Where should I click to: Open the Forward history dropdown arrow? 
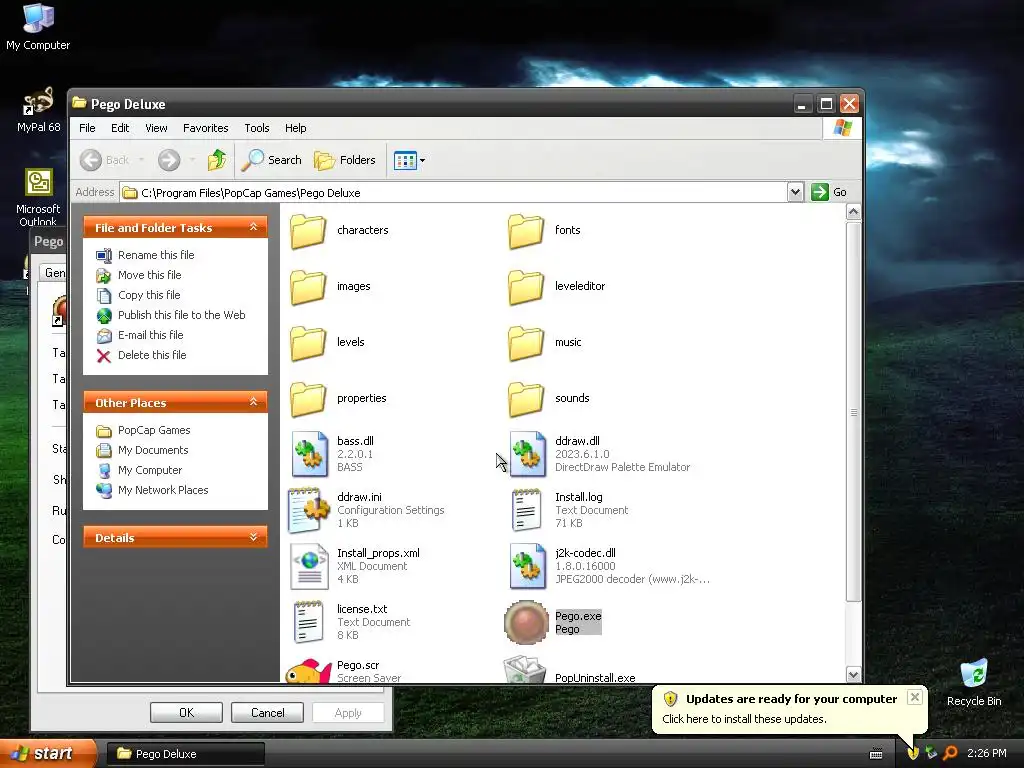[192, 160]
